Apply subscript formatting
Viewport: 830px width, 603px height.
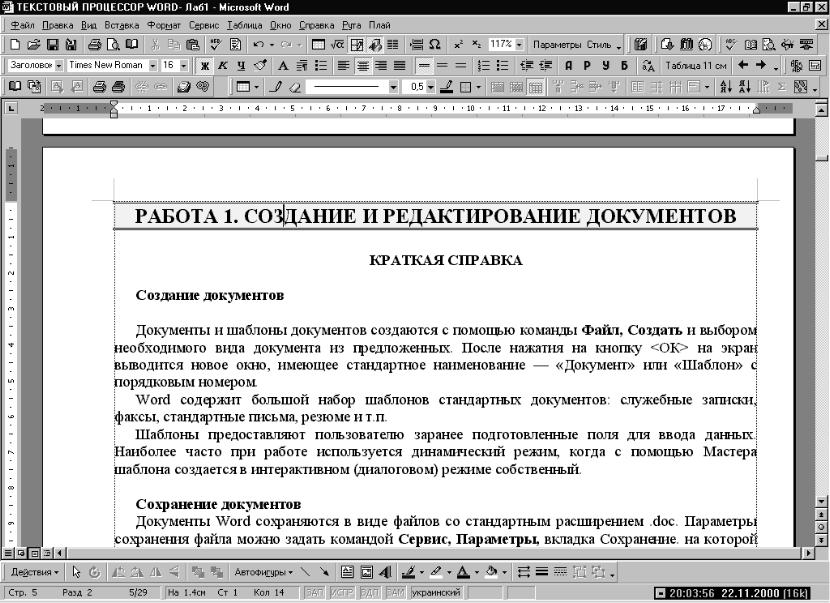coord(476,44)
